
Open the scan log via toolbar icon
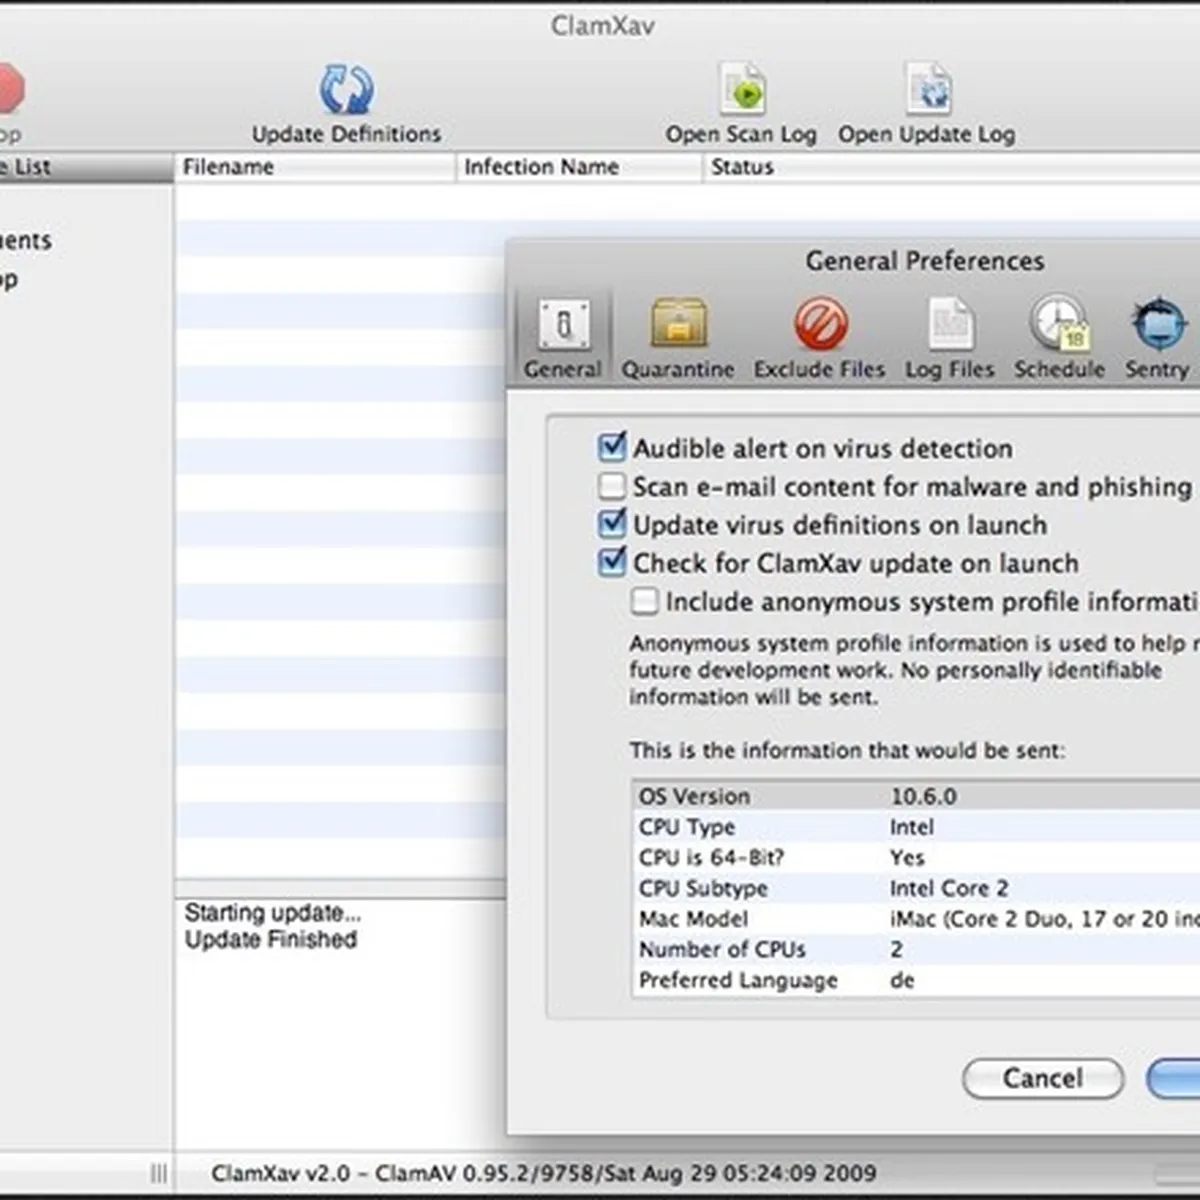coord(743,90)
